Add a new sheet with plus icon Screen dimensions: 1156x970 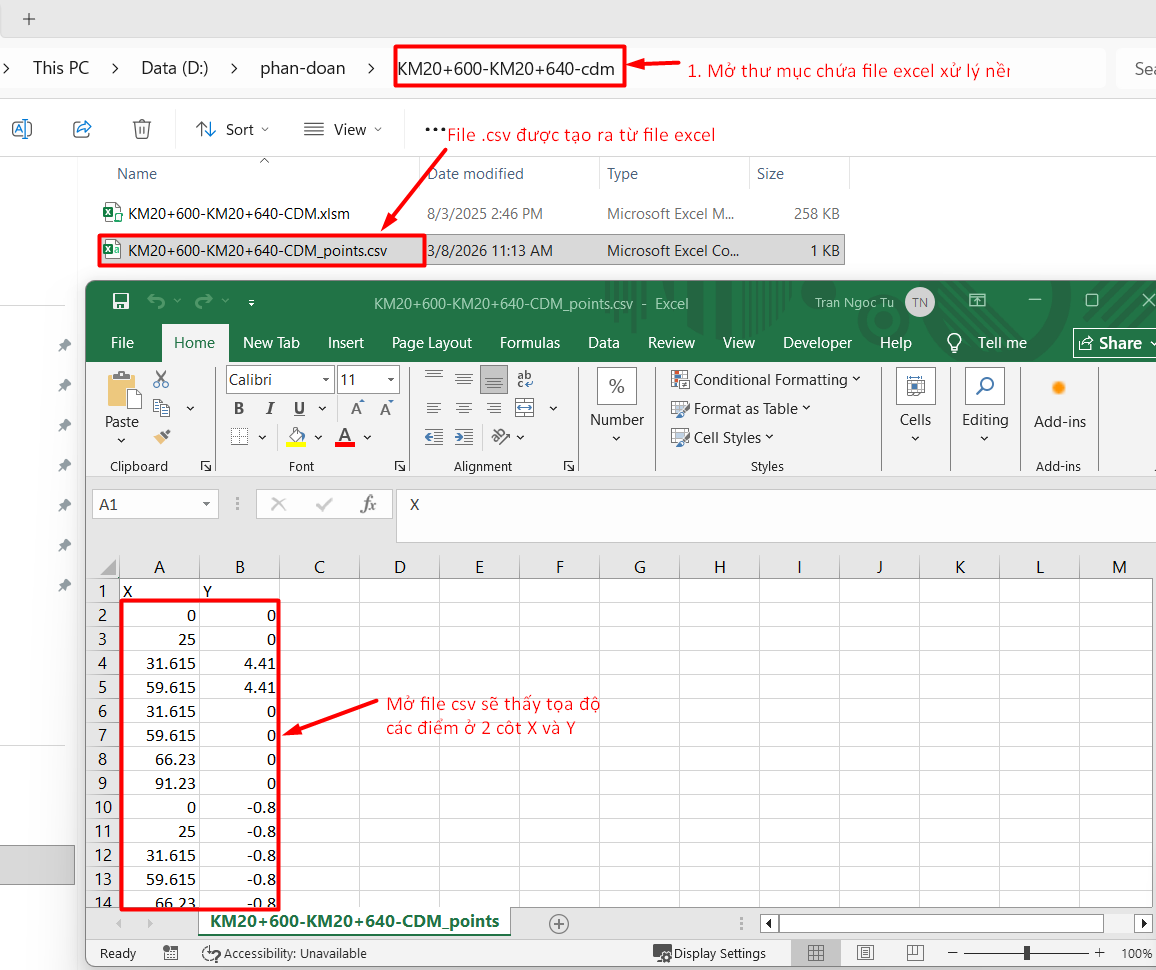click(559, 923)
